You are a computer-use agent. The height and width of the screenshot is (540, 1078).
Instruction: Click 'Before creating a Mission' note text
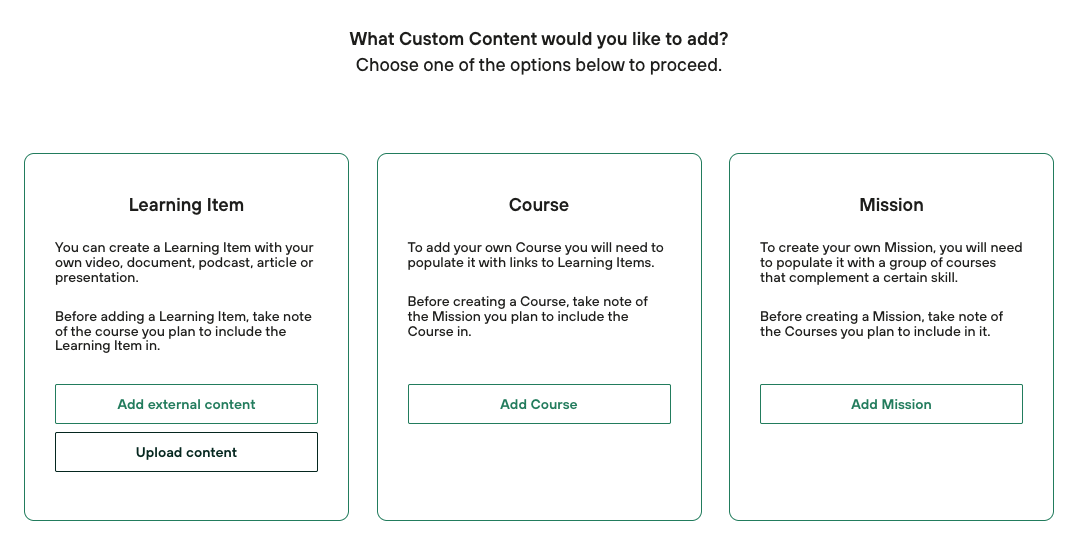pos(881,324)
